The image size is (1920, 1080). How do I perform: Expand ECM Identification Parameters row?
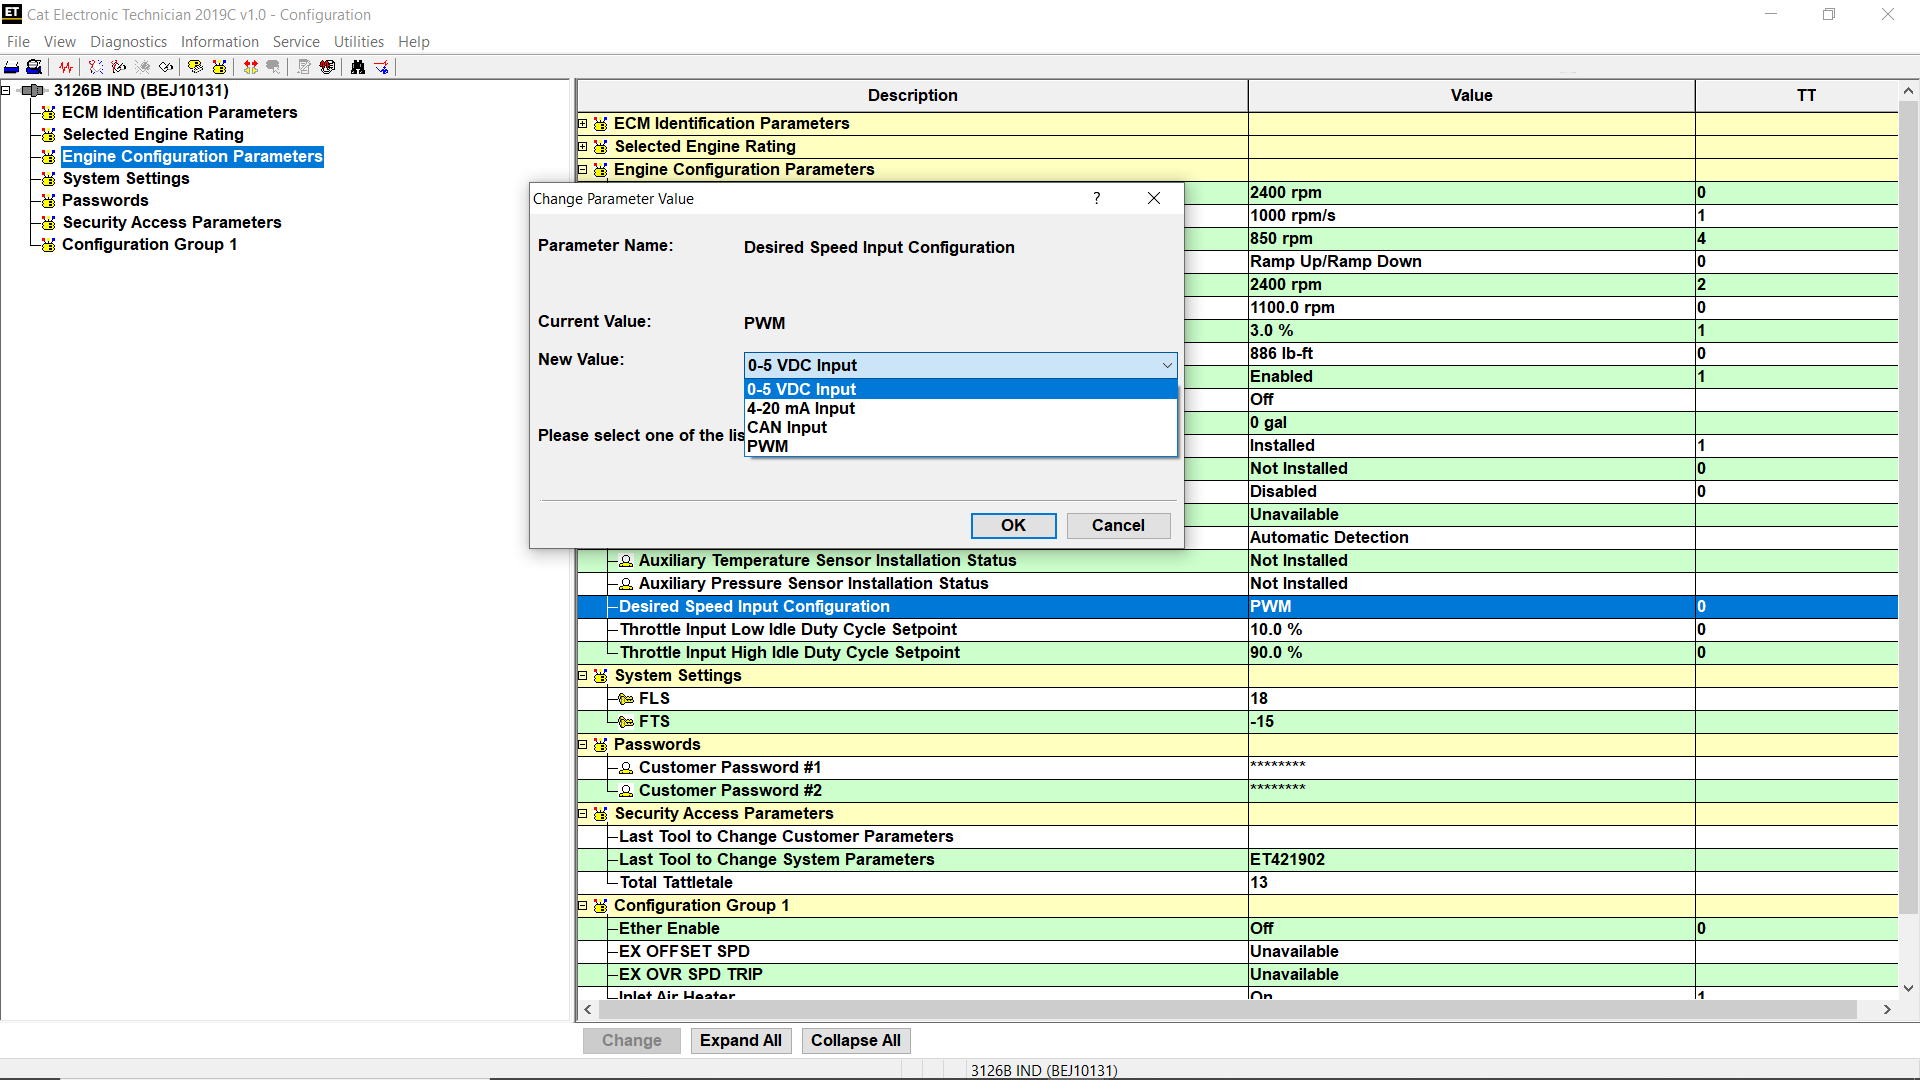tap(583, 123)
